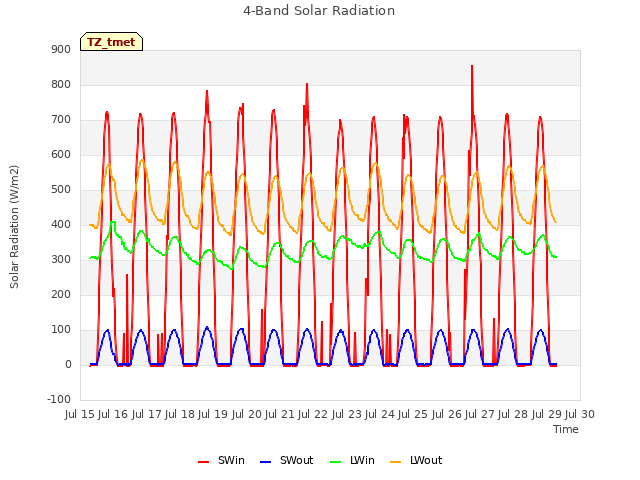Viewport: 640px width, 480px height.
Task: Click the Jul 25 x-axis label
Action: pos(413,414)
